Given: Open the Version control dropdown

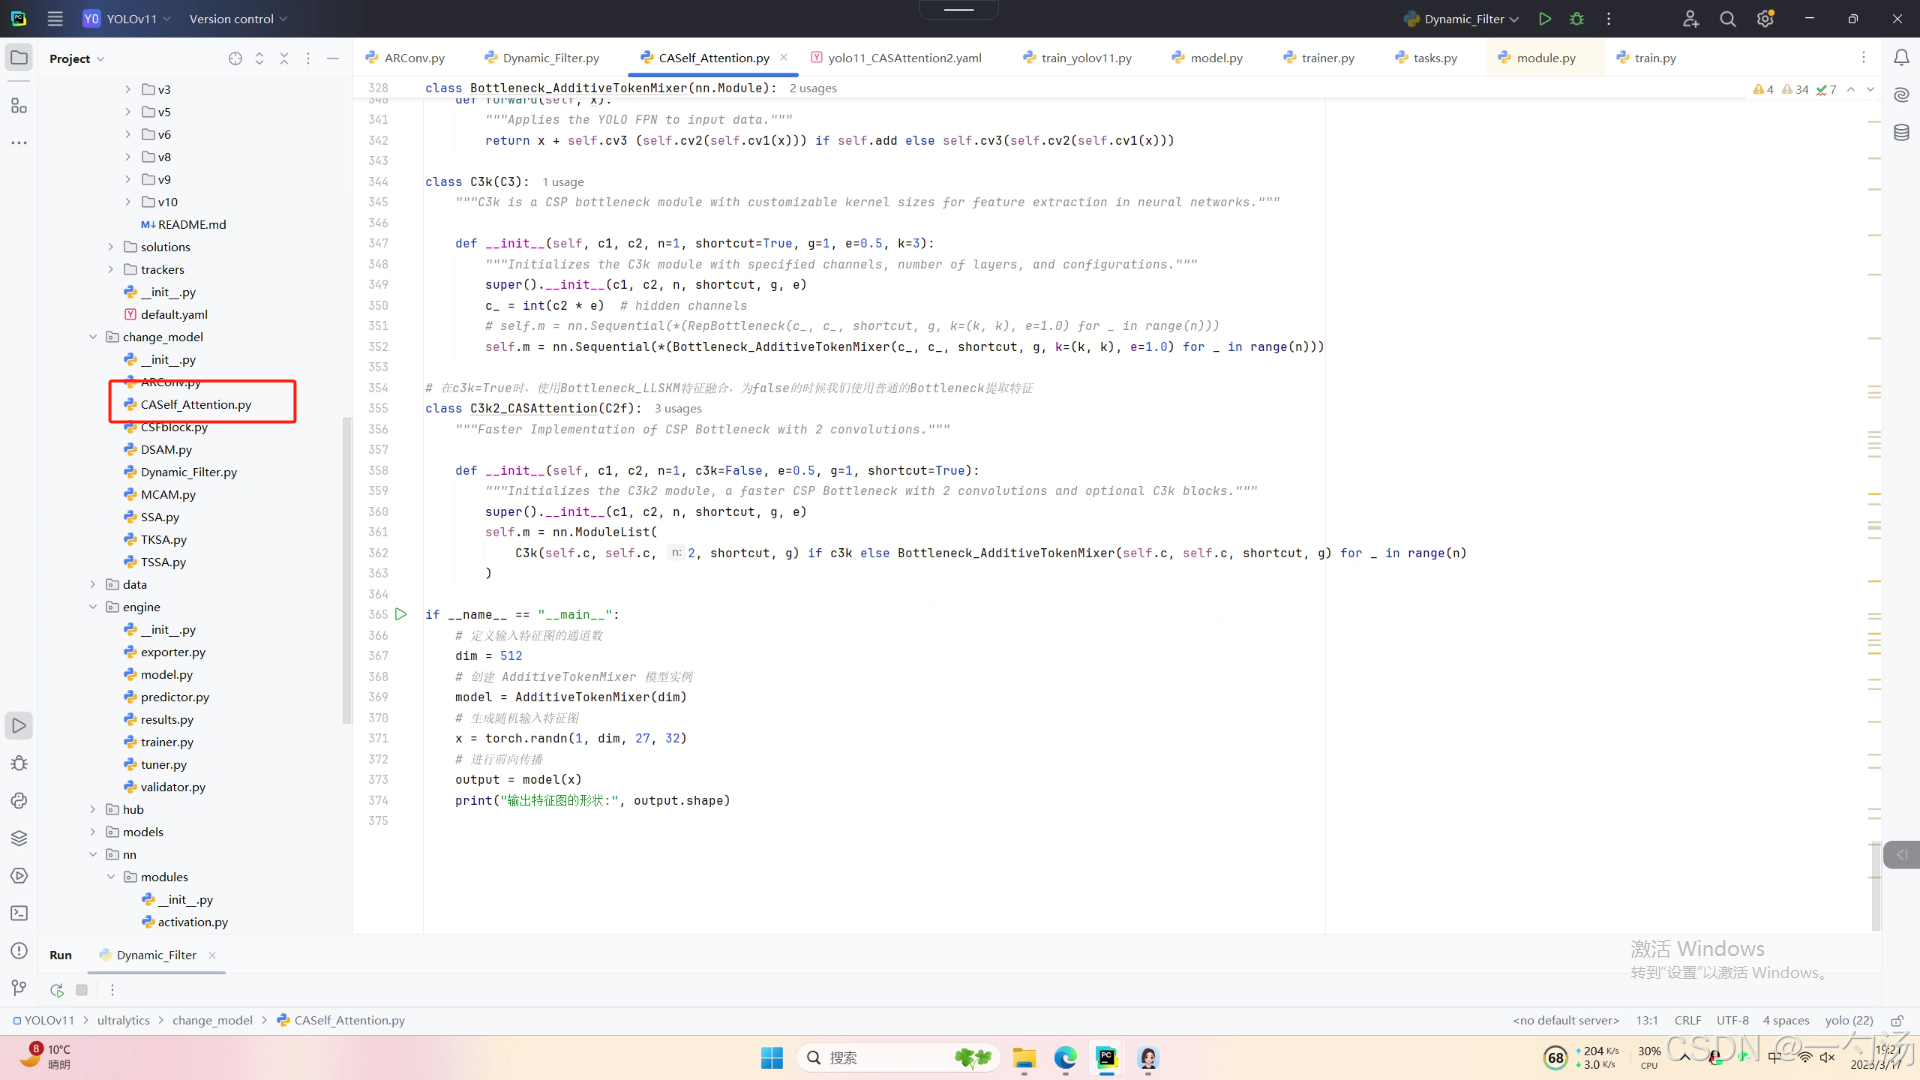Looking at the screenshot, I should click(x=238, y=19).
